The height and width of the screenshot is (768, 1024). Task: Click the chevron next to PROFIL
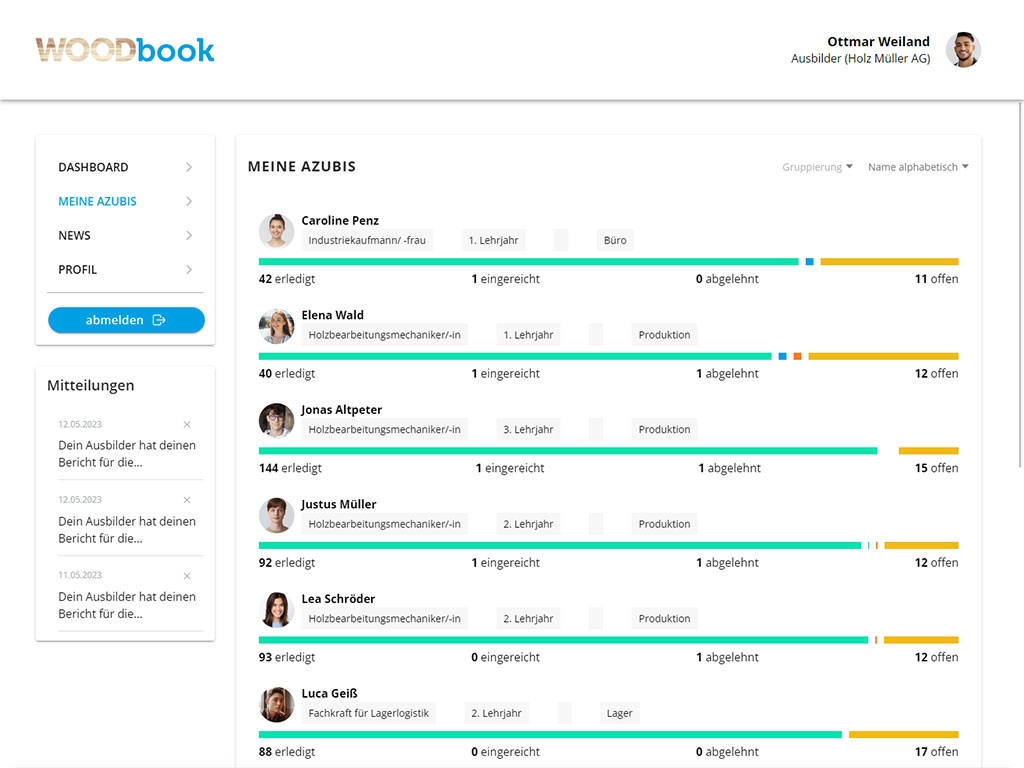(x=189, y=269)
